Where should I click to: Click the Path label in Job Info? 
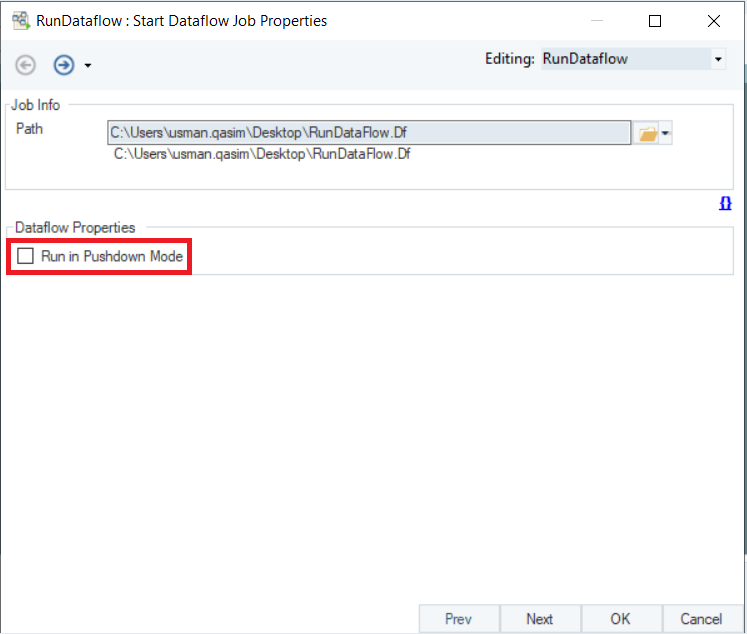pos(30,128)
